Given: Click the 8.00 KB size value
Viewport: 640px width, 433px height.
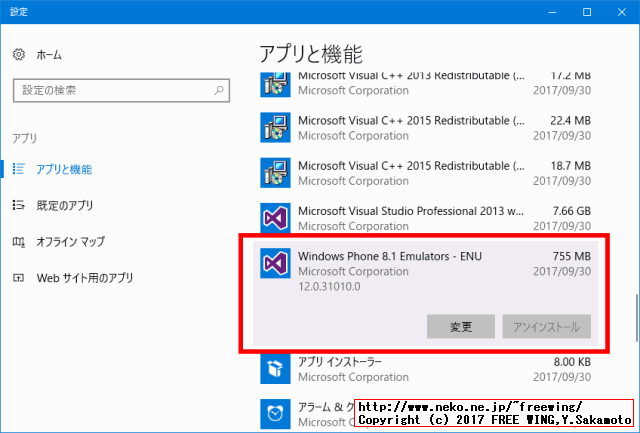Looking at the screenshot, I should [x=572, y=362].
